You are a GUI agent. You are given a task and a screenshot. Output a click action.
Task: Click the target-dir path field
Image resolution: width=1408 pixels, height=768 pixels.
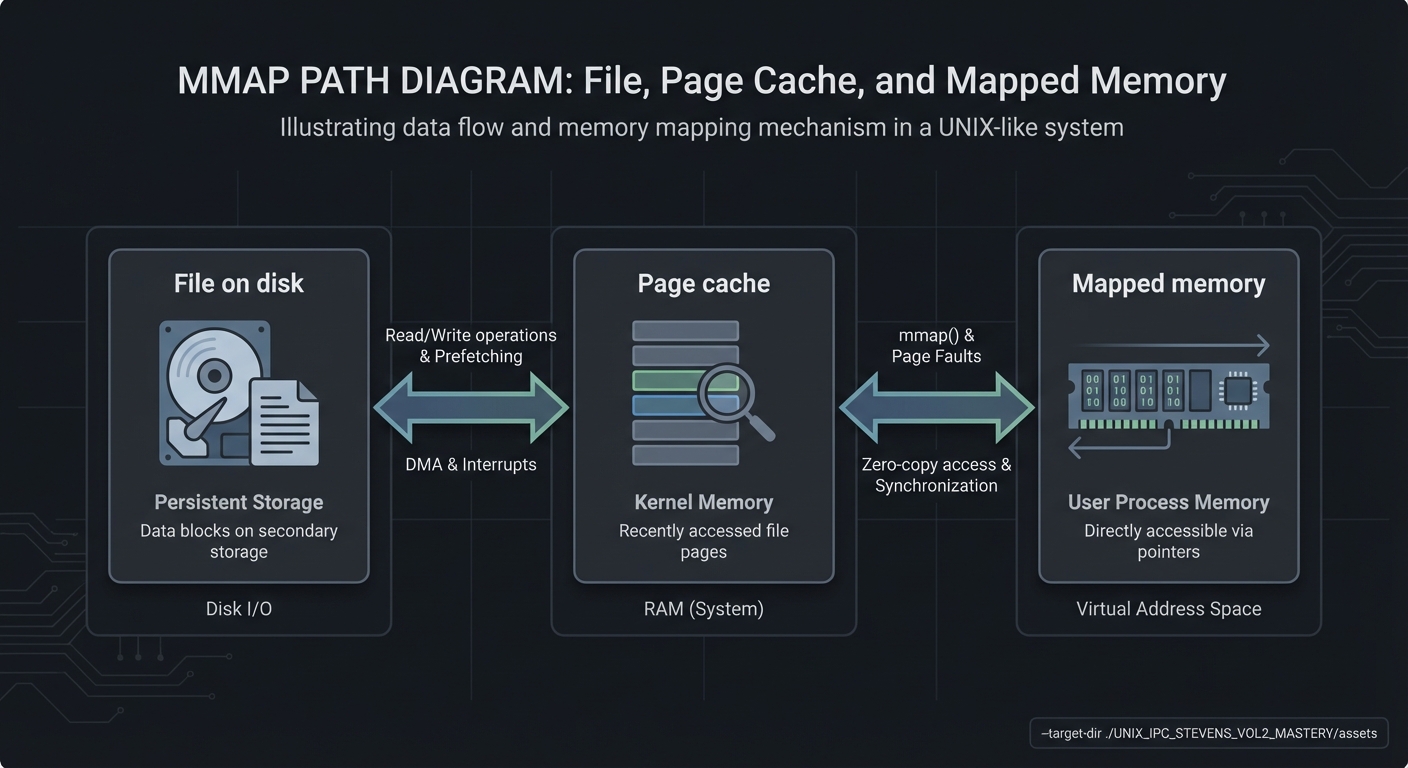(x=1208, y=732)
